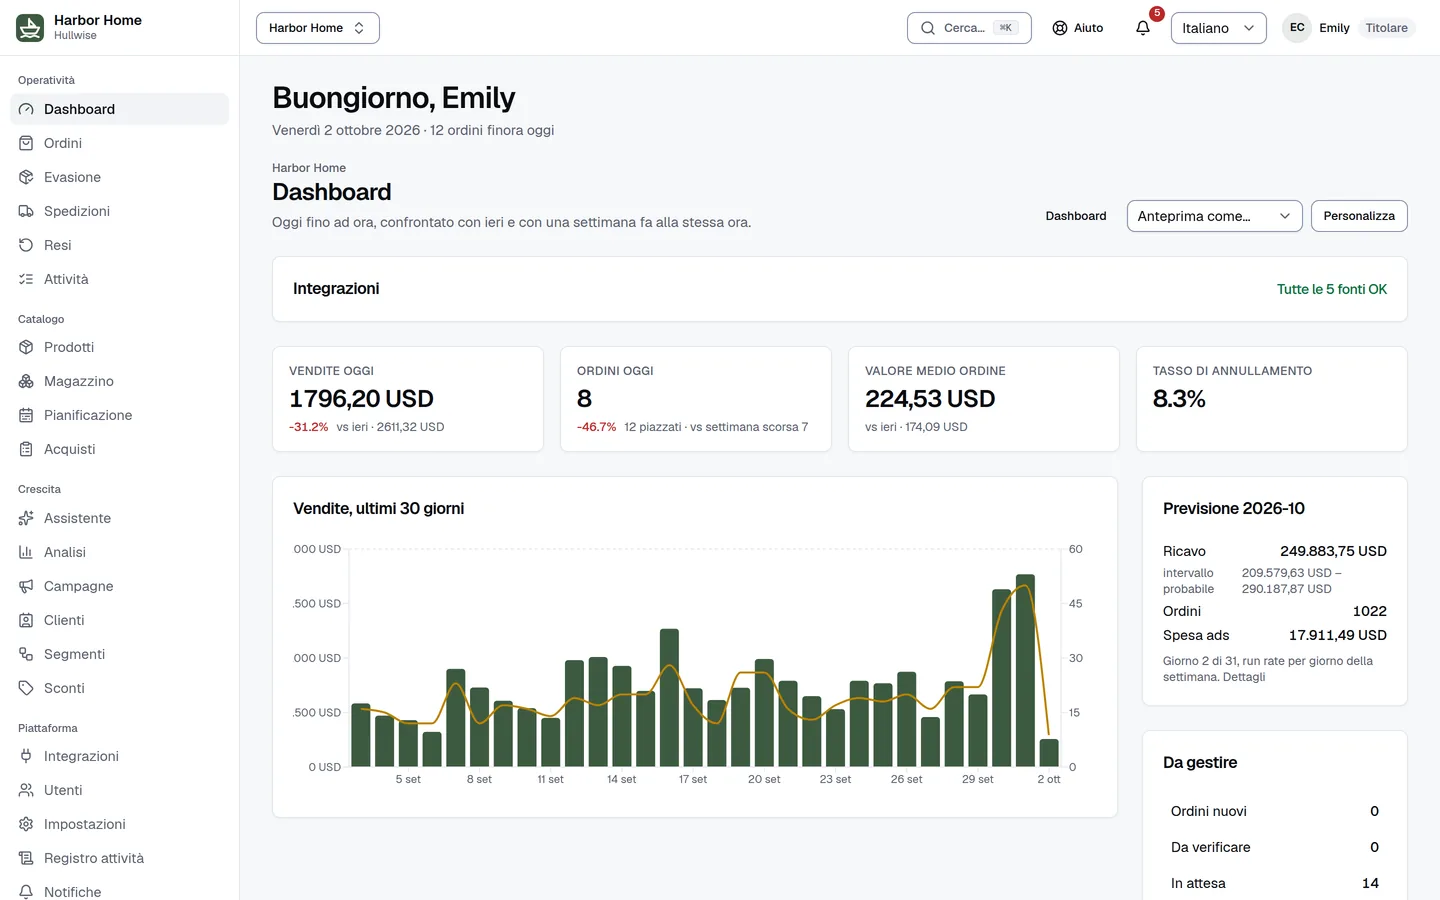Expand the Anteprima come dropdown

[1214, 216]
